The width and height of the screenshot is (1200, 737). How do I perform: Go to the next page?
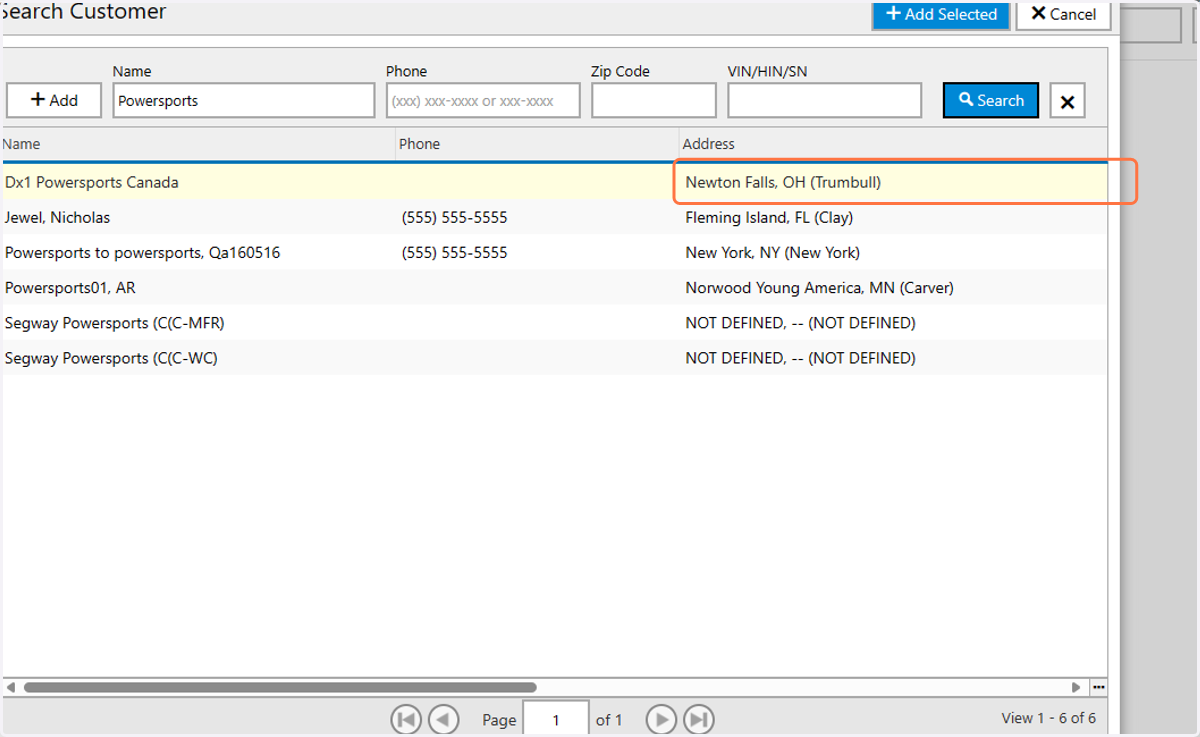click(661, 720)
